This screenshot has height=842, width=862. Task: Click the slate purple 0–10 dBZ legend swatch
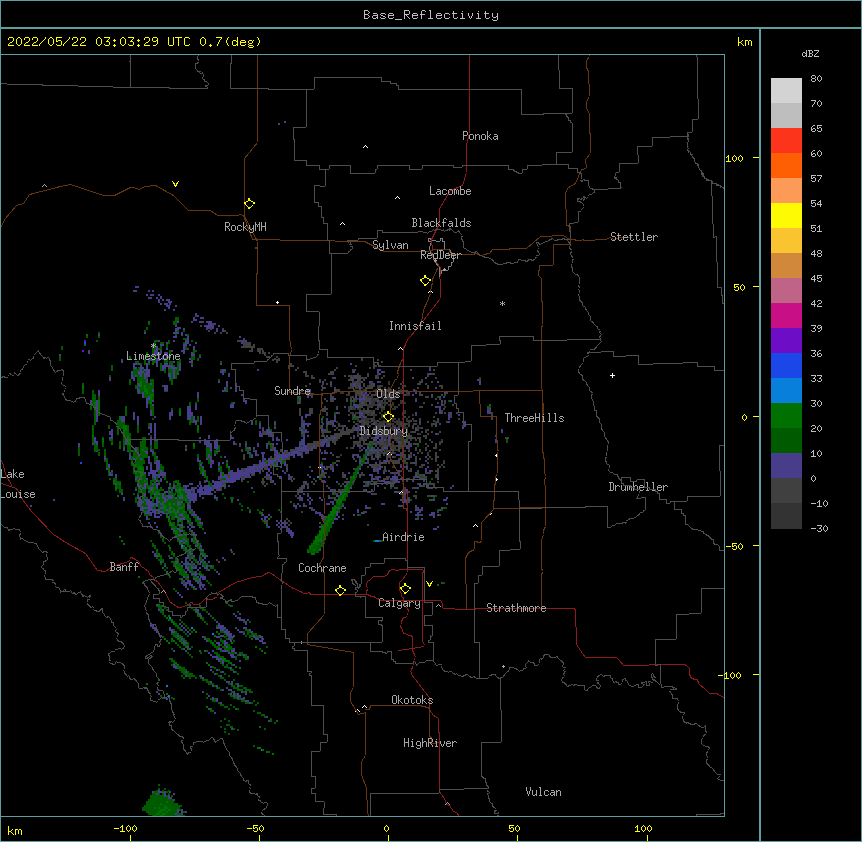786,466
